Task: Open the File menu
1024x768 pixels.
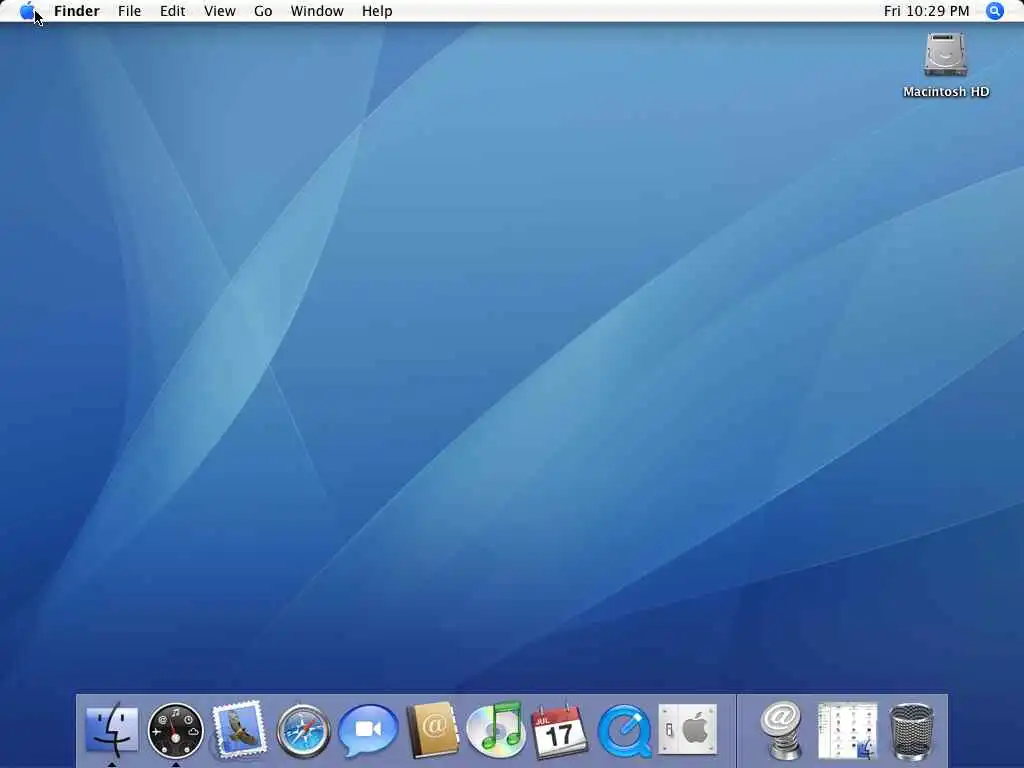Action: coord(129,11)
